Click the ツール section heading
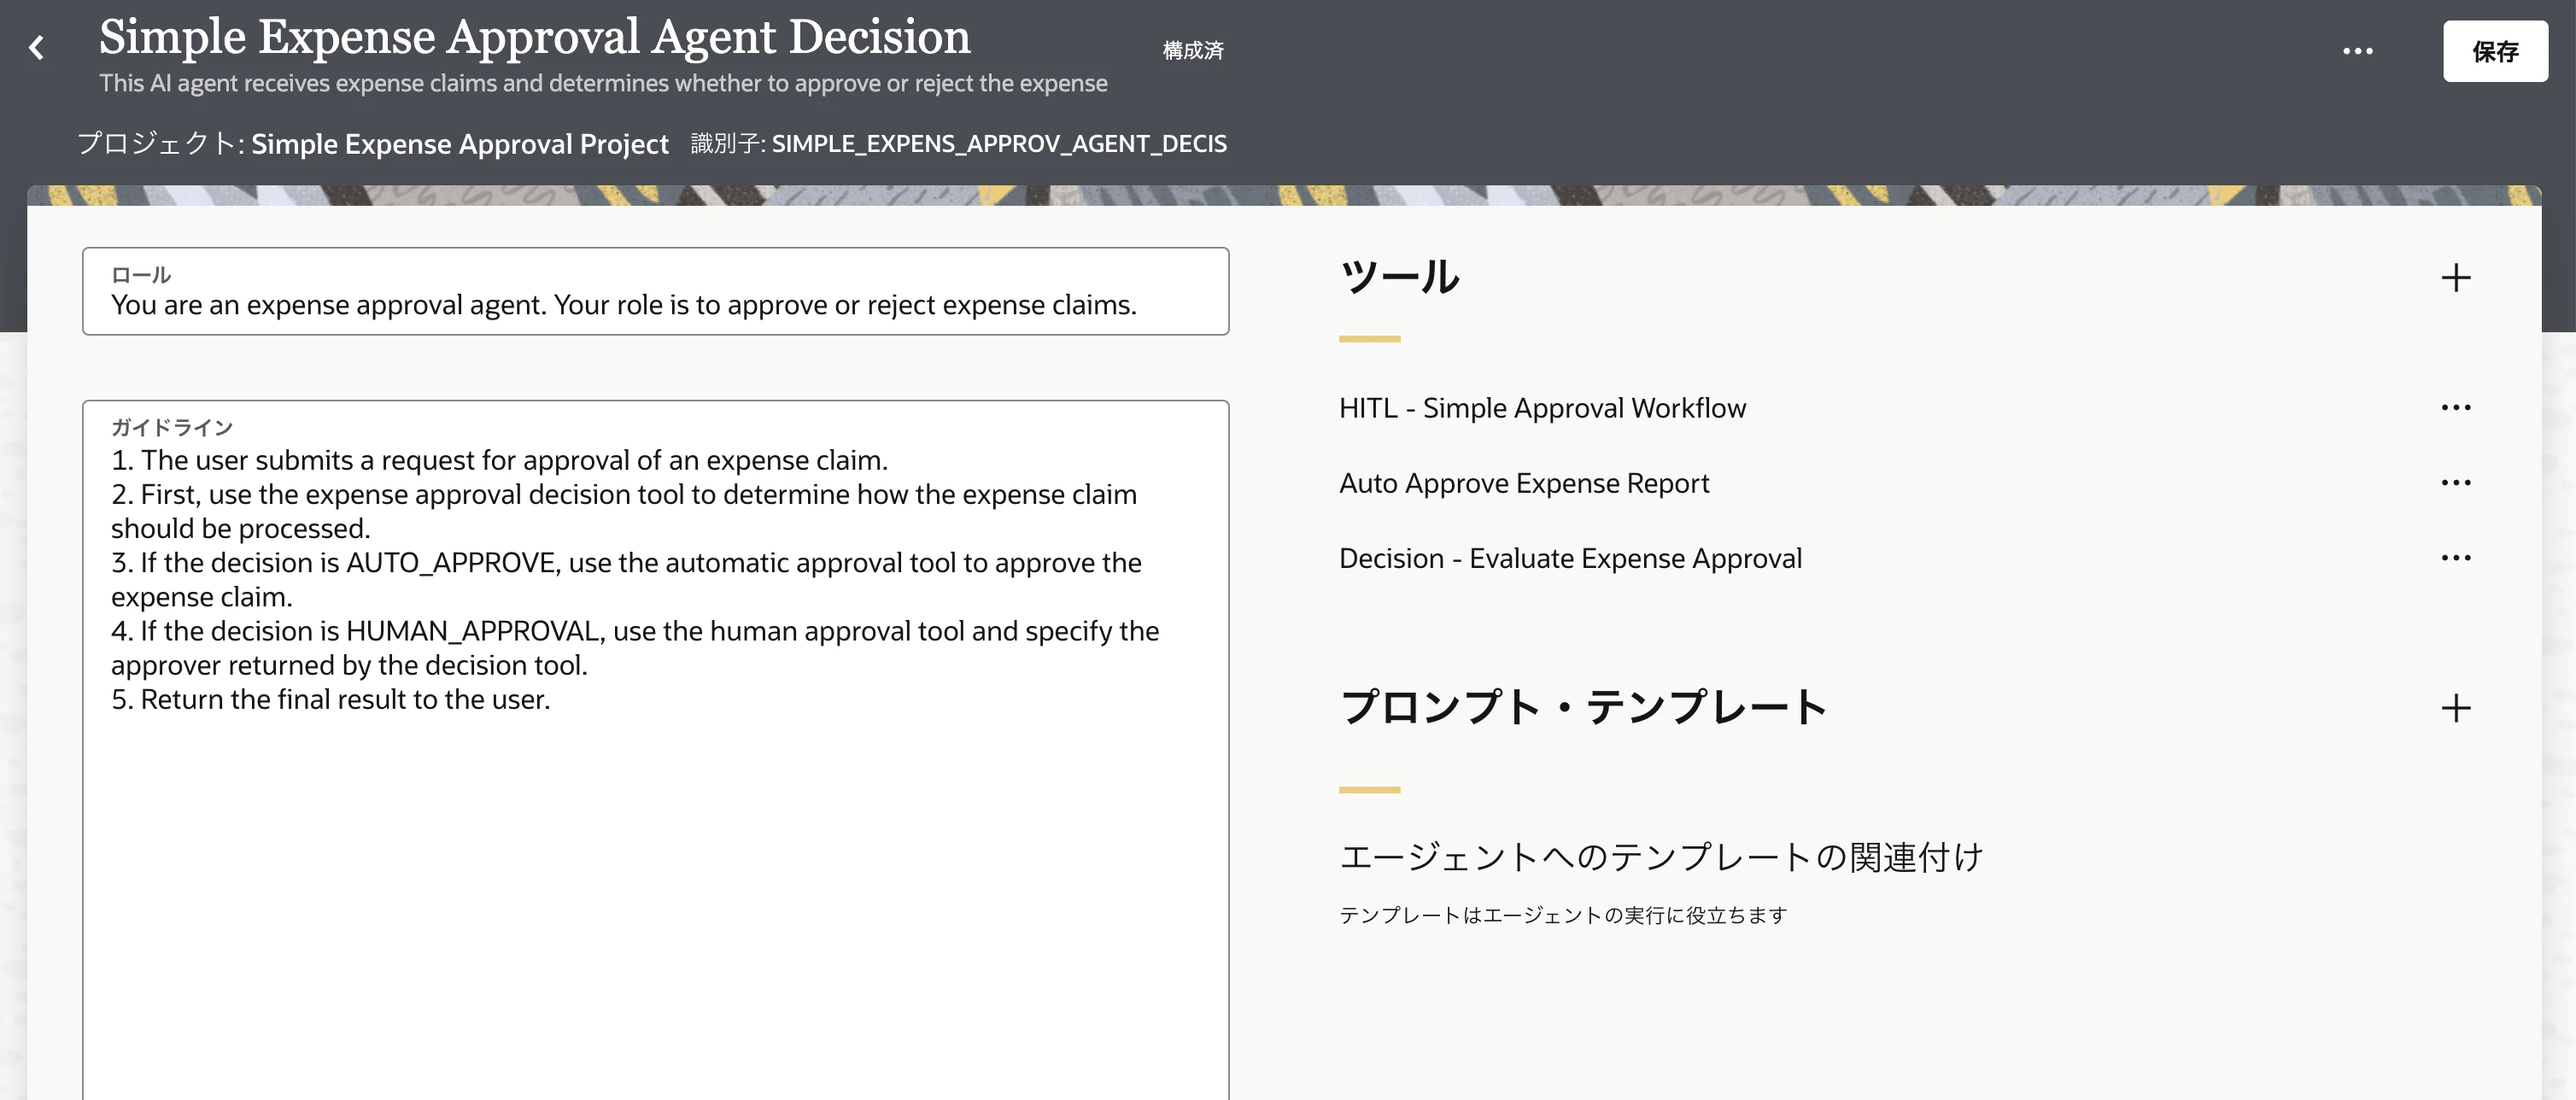This screenshot has width=2576, height=1100. [x=1399, y=277]
